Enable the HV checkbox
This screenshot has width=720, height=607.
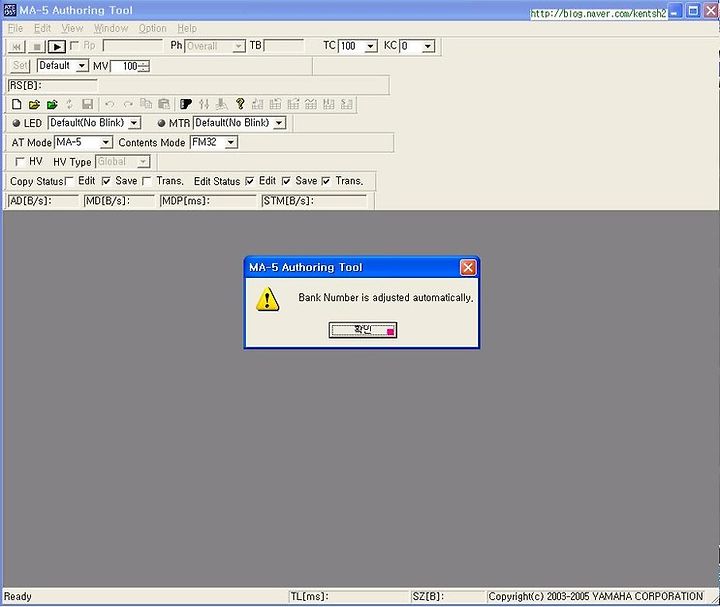[20, 162]
